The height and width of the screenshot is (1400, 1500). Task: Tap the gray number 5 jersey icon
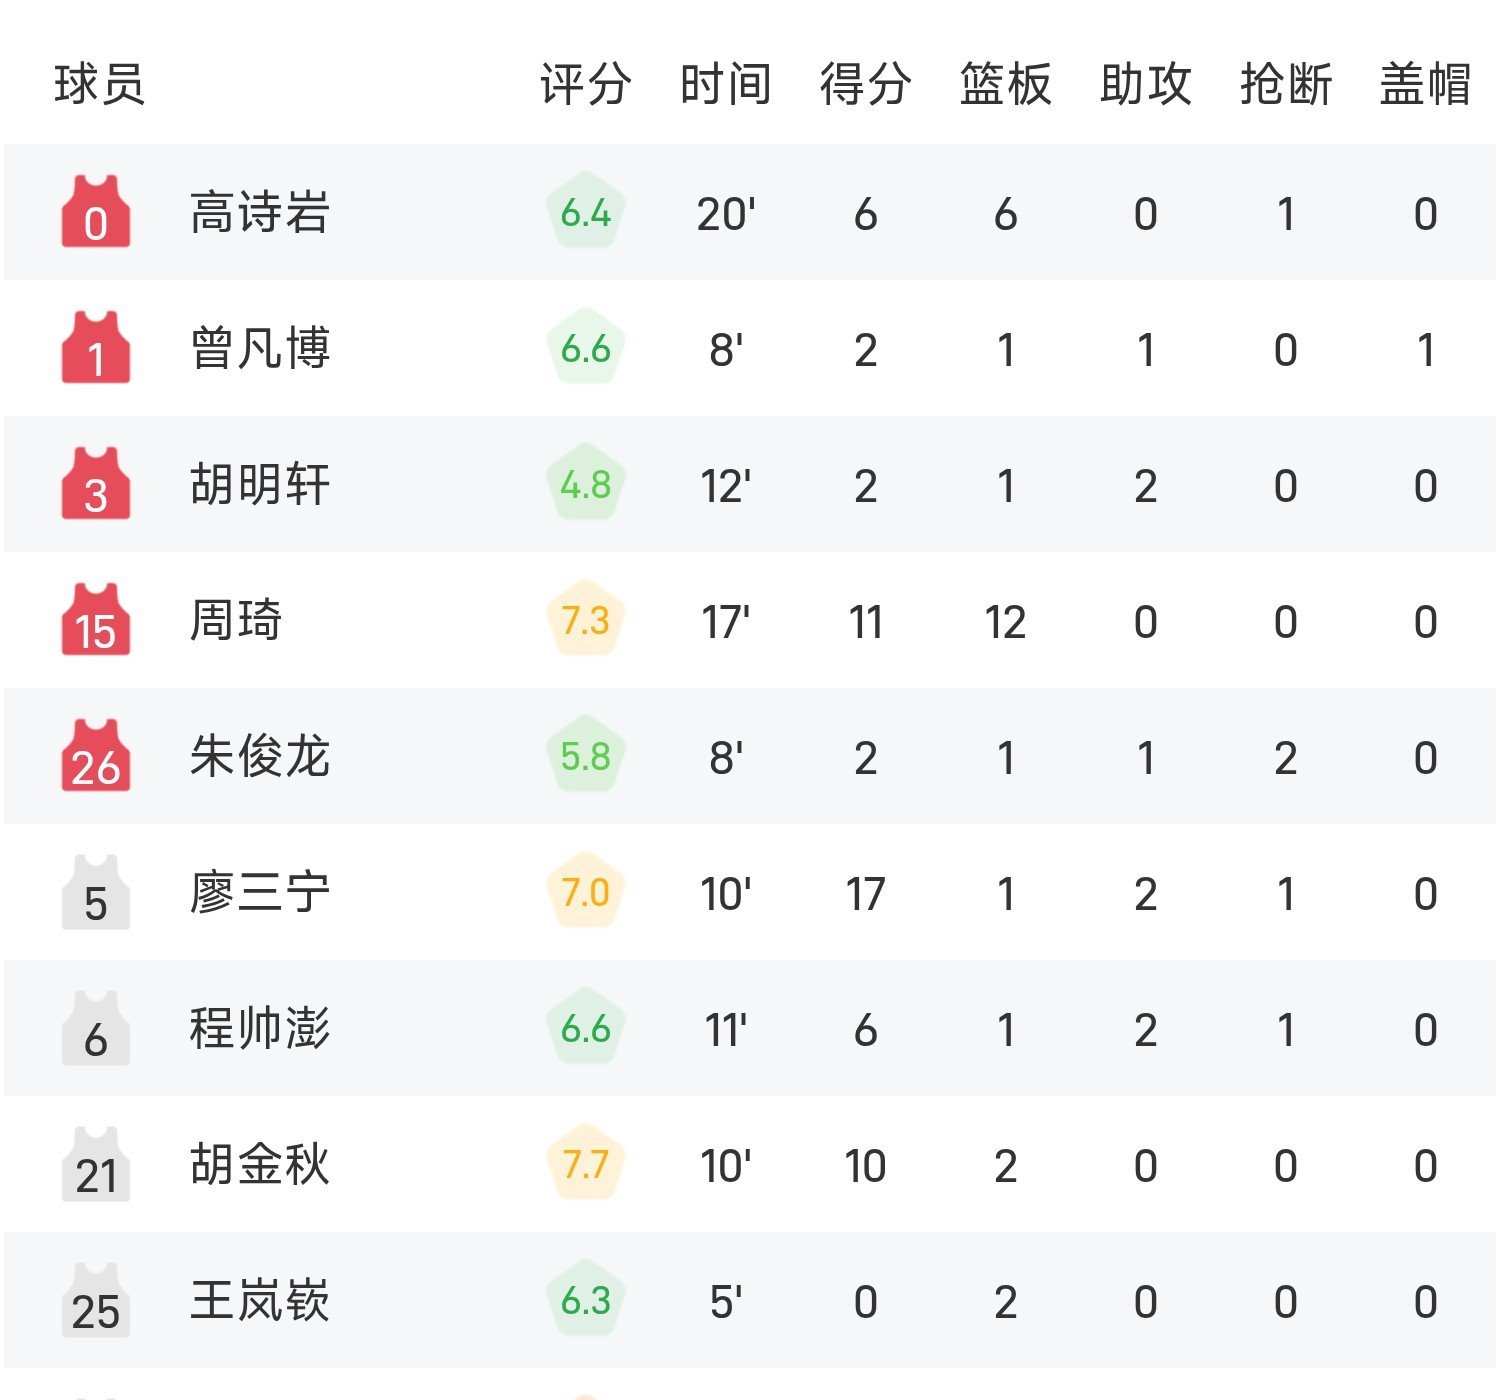(x=96, y=892)
